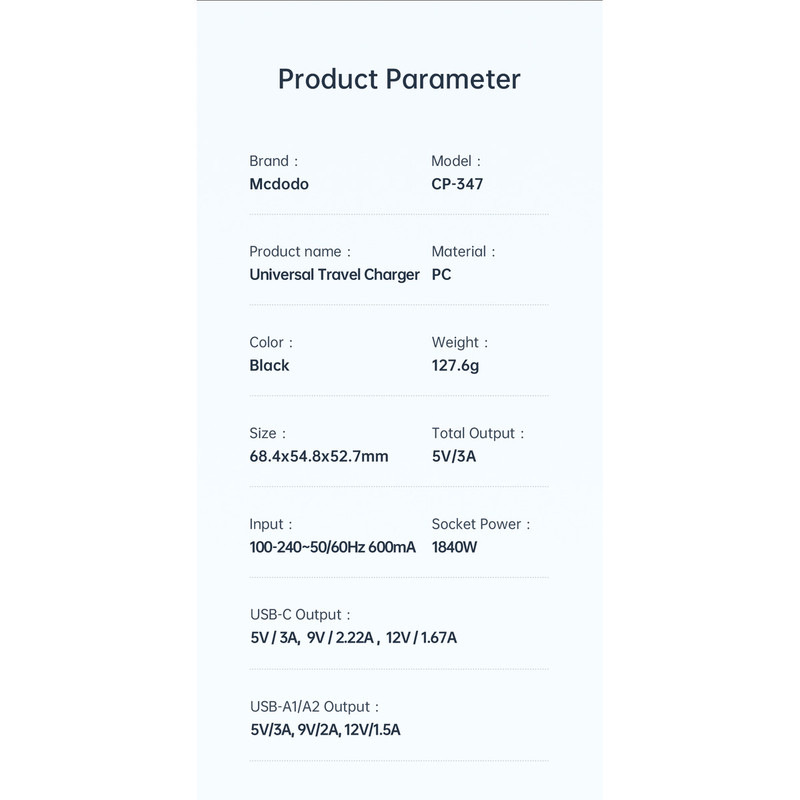Click the "Material :" label

(463, 252)
